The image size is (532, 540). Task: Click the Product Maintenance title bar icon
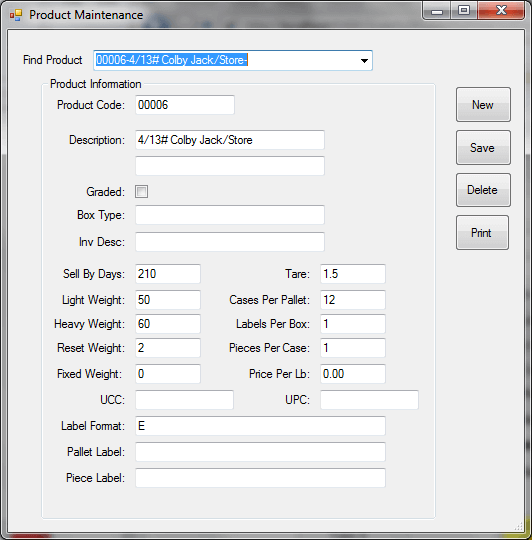pos(16,15)
